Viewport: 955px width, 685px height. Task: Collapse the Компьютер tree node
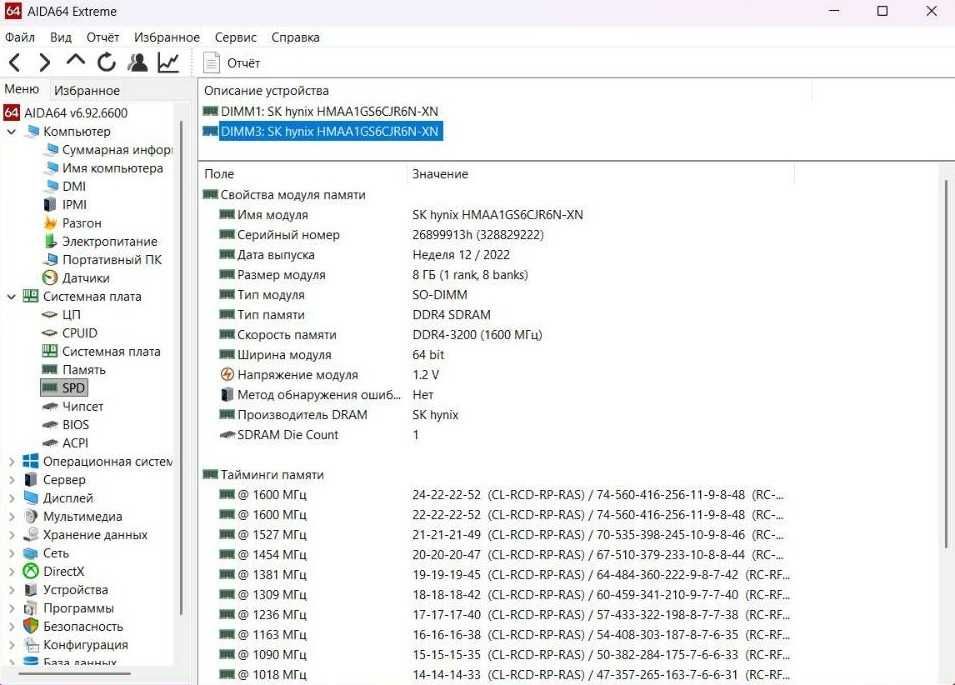point(11,132)
